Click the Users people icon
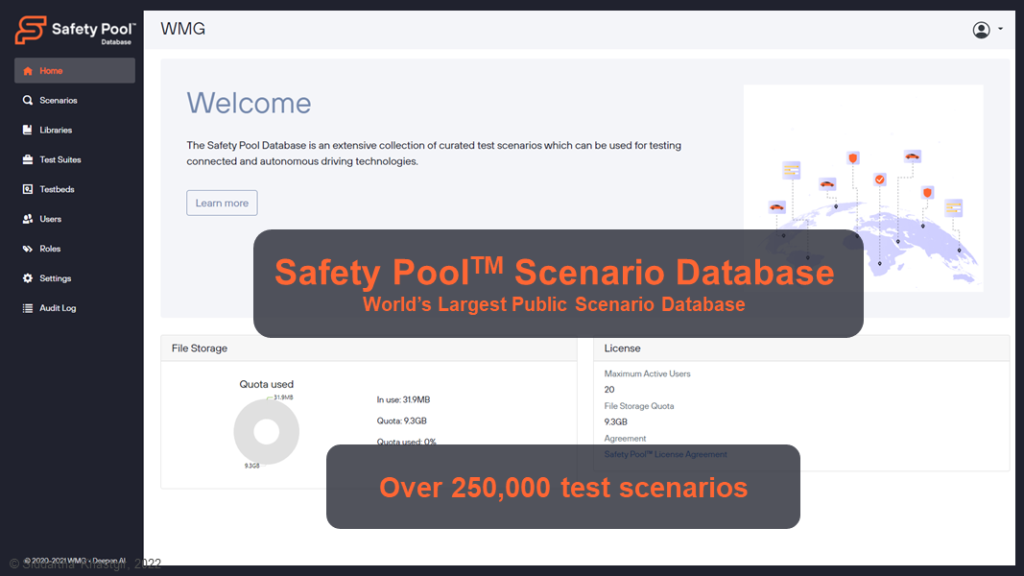 (x=27, y=219)
